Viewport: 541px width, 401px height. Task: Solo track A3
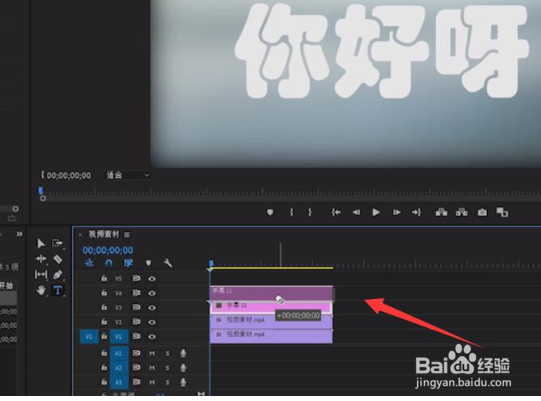pos(167,382)
